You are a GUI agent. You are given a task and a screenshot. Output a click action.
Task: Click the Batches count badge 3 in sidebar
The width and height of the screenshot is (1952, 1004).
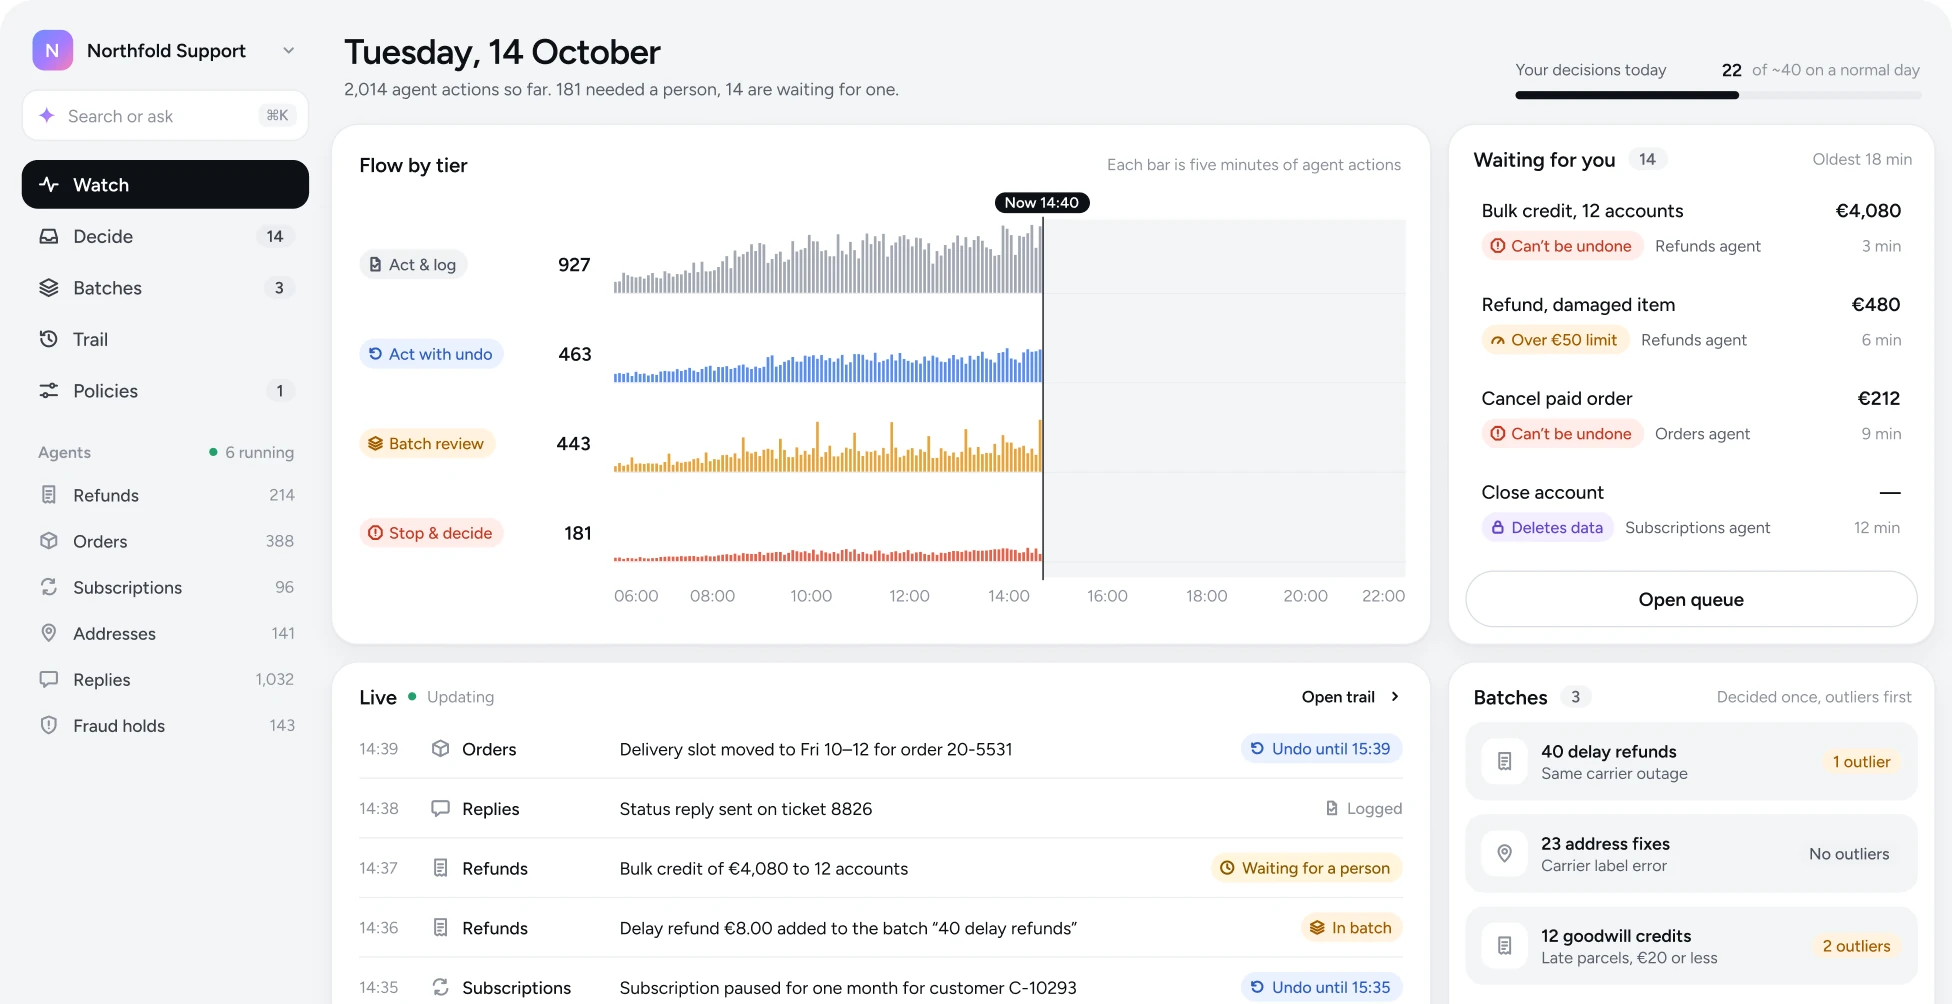pos(279,288)
